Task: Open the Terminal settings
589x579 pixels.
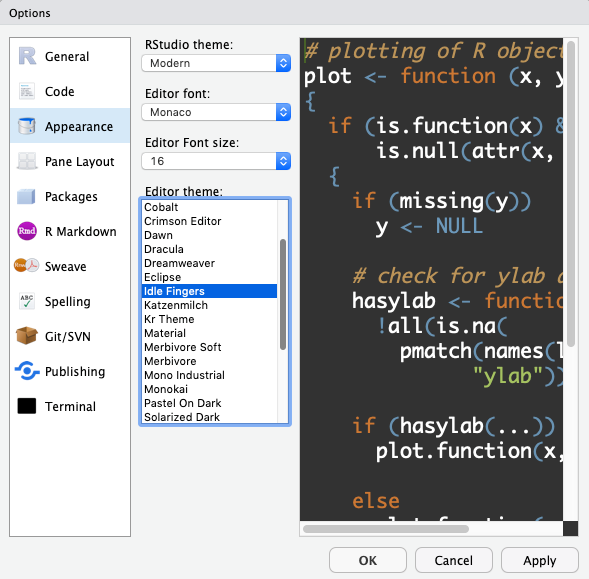Action: (70, 406)
